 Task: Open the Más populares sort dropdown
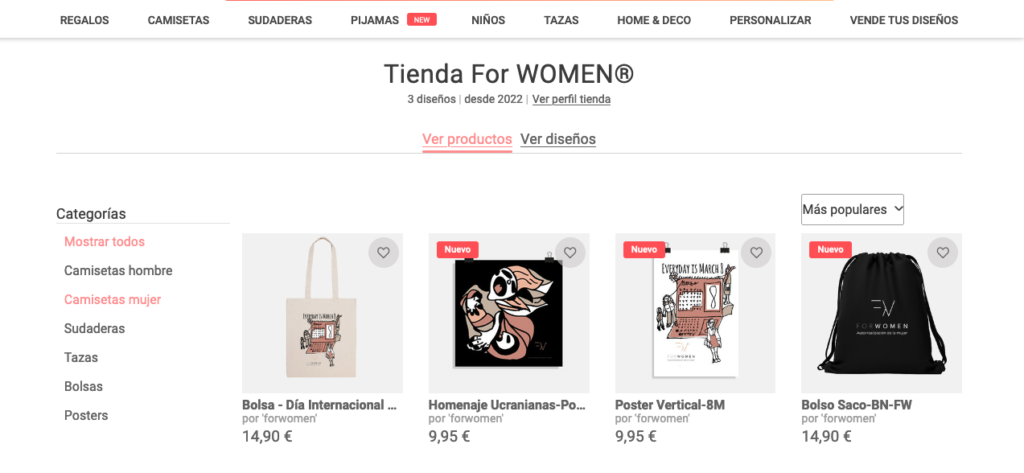pyautogui.click(x=852, y=210)
